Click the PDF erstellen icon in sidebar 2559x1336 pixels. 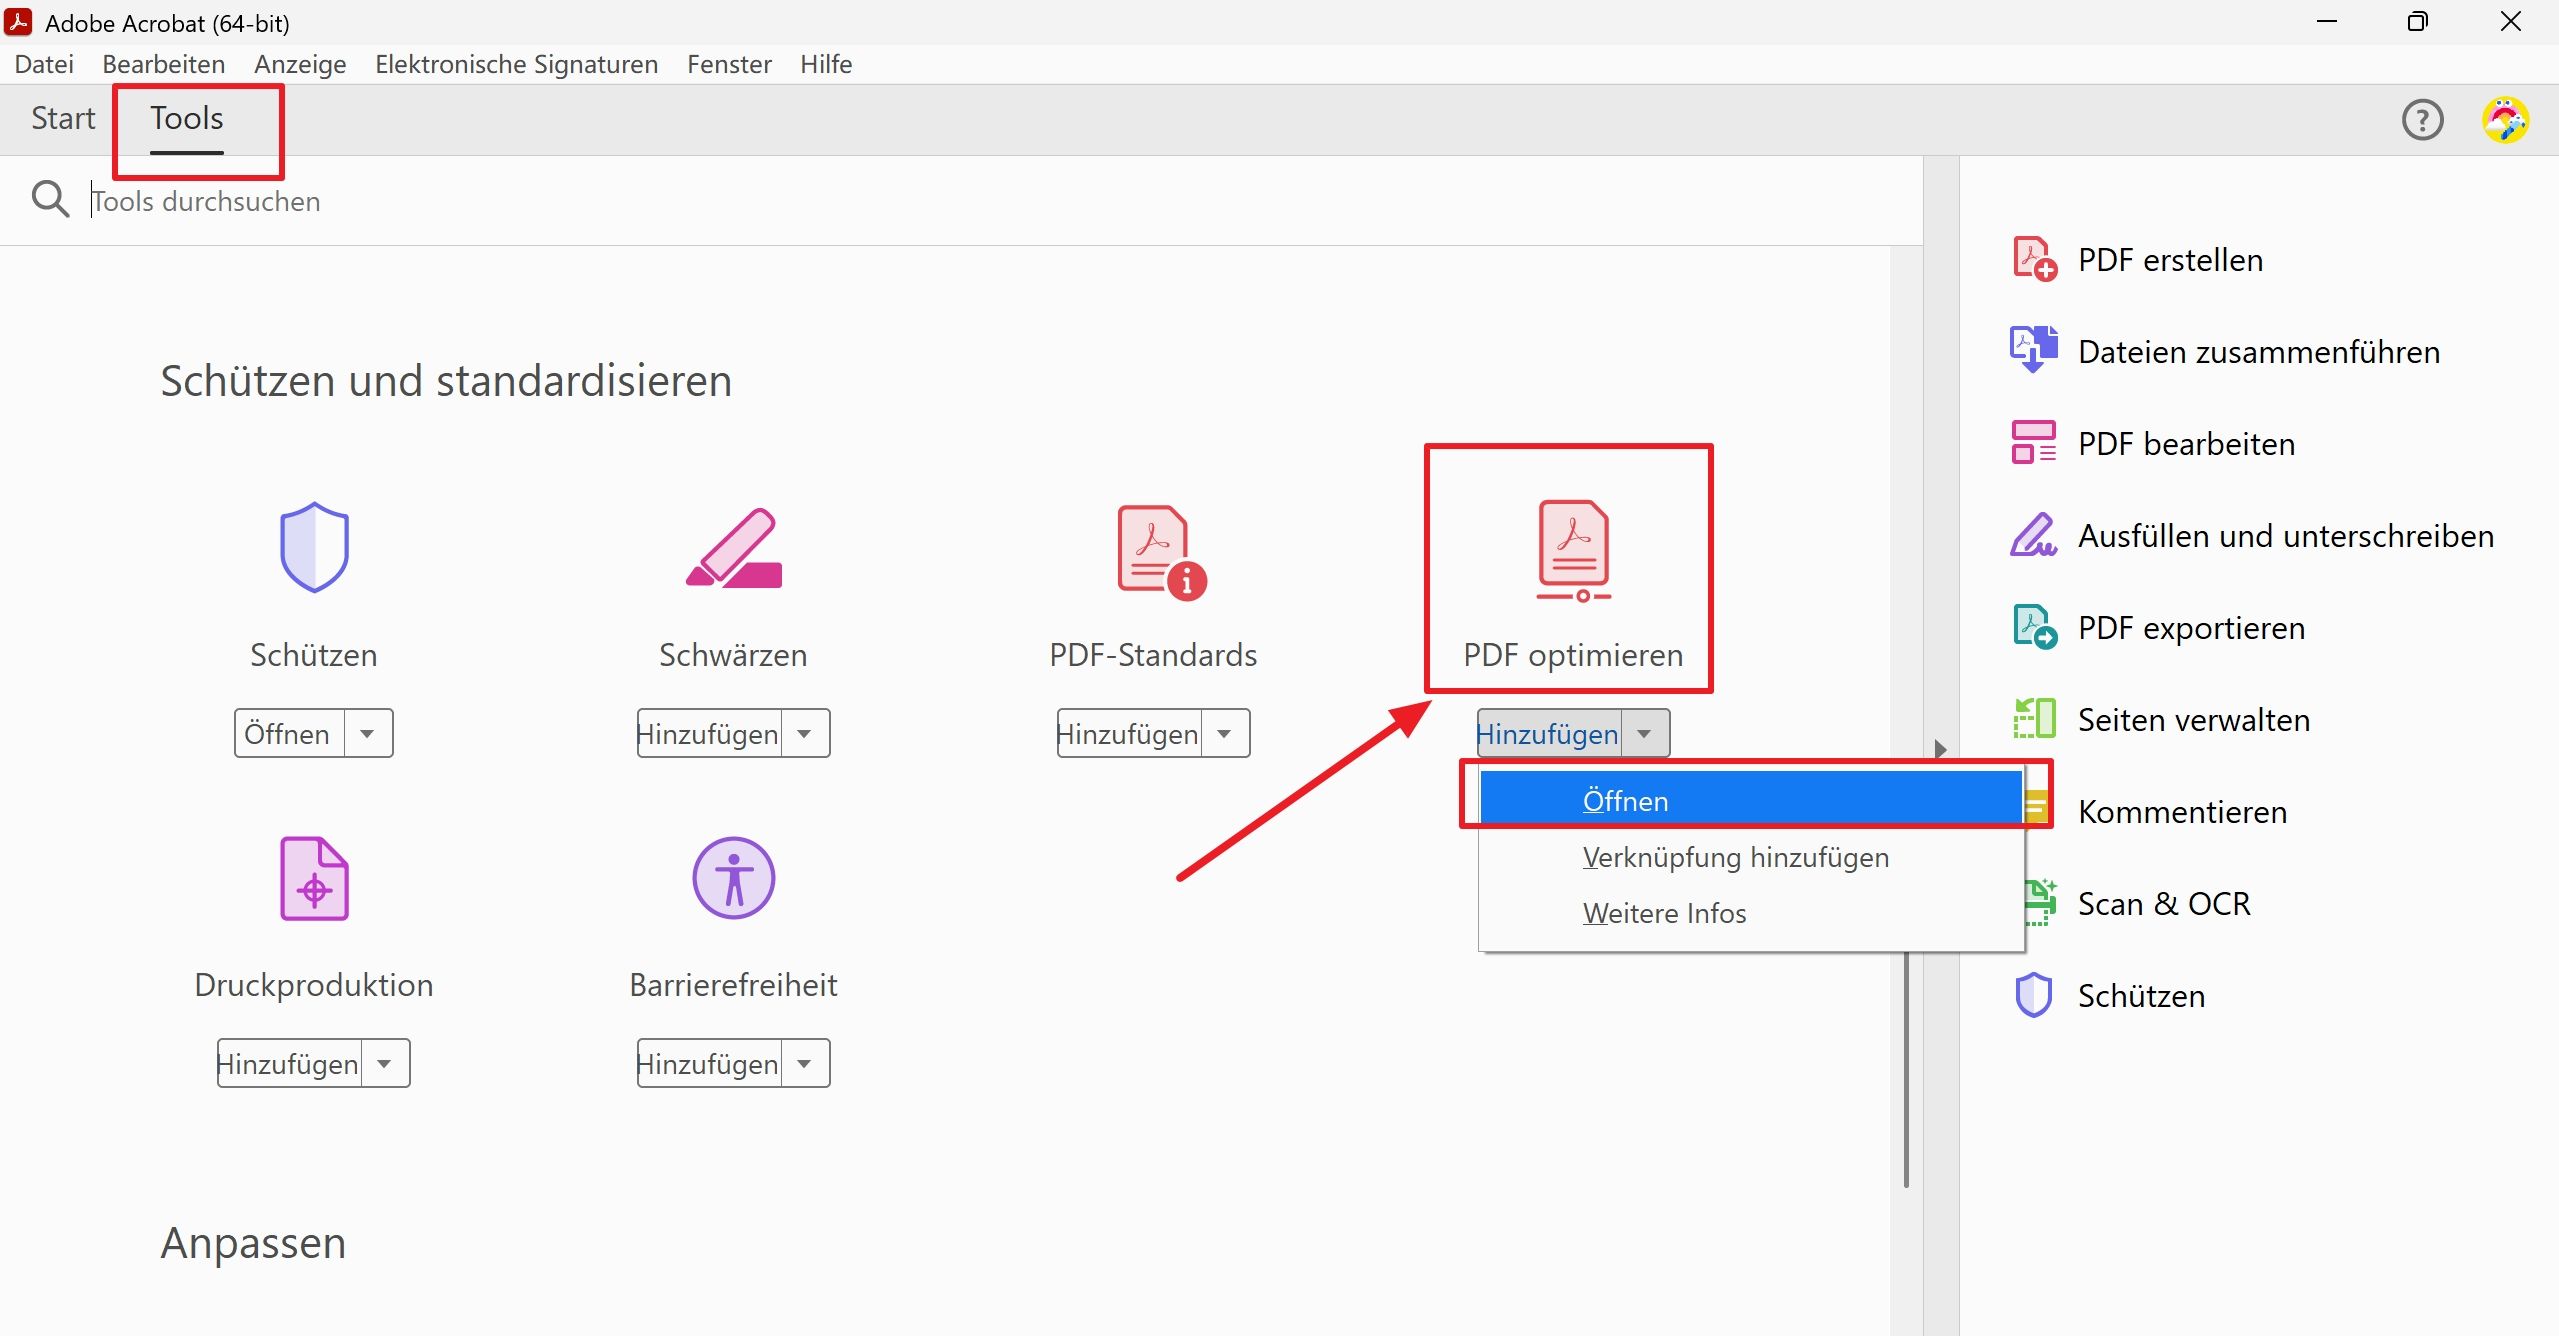click(2034, 259)
